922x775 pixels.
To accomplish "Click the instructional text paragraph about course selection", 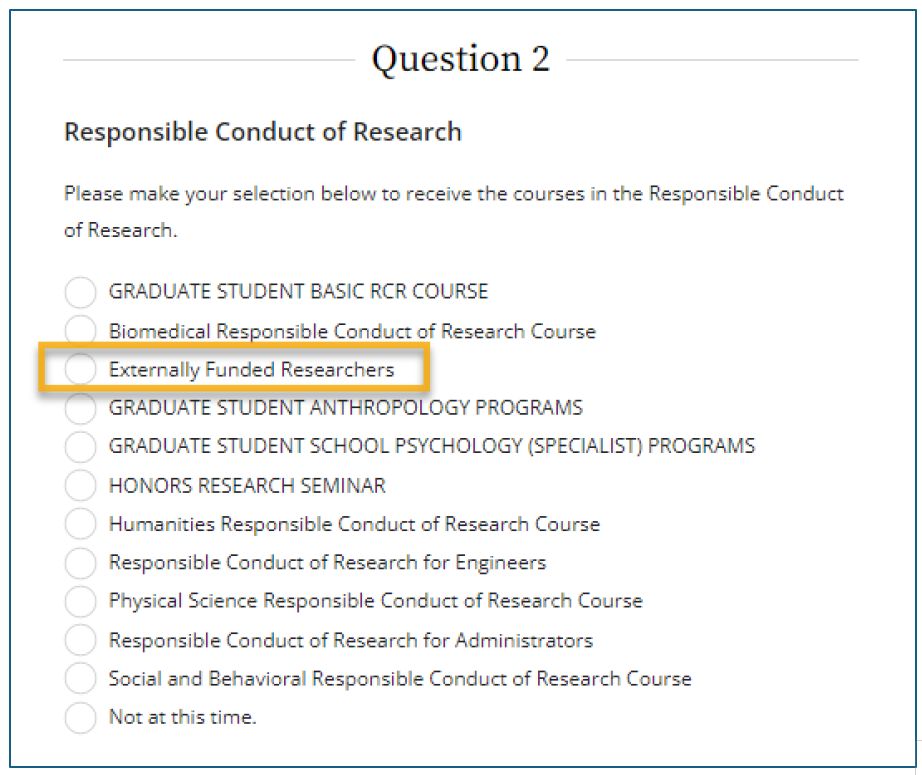I will click(x=453, y=207).
